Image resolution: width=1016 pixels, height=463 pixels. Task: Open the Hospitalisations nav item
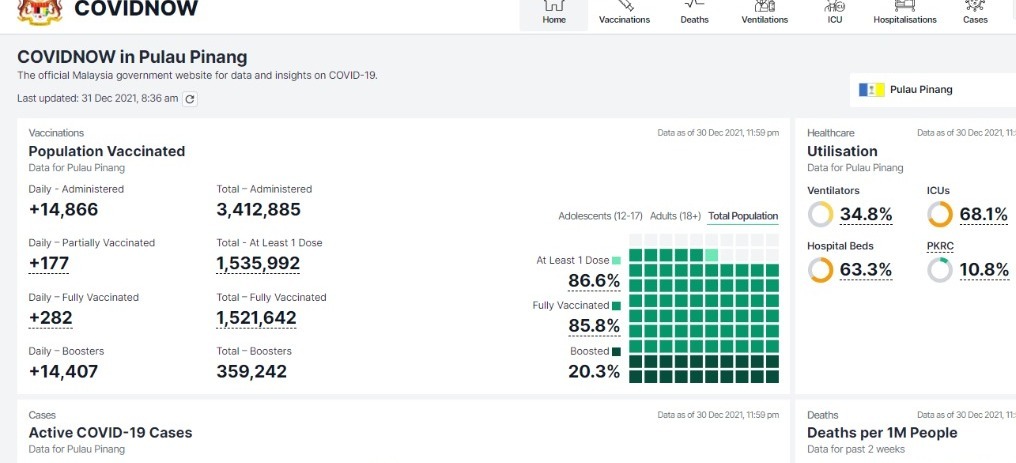[905, 14]
